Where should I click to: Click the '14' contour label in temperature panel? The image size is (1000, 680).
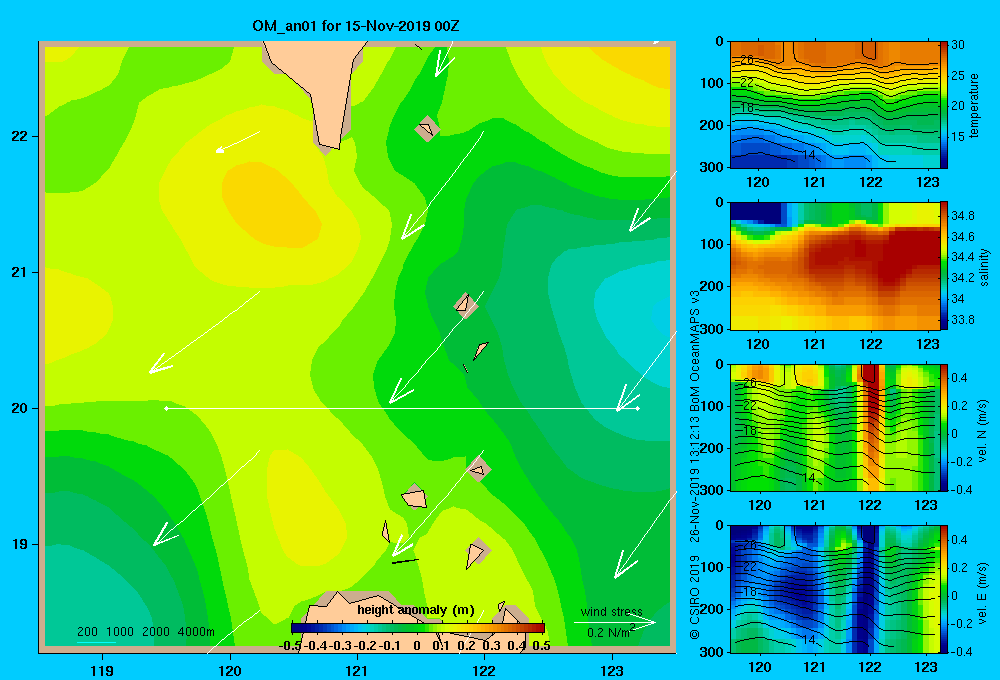808,155
